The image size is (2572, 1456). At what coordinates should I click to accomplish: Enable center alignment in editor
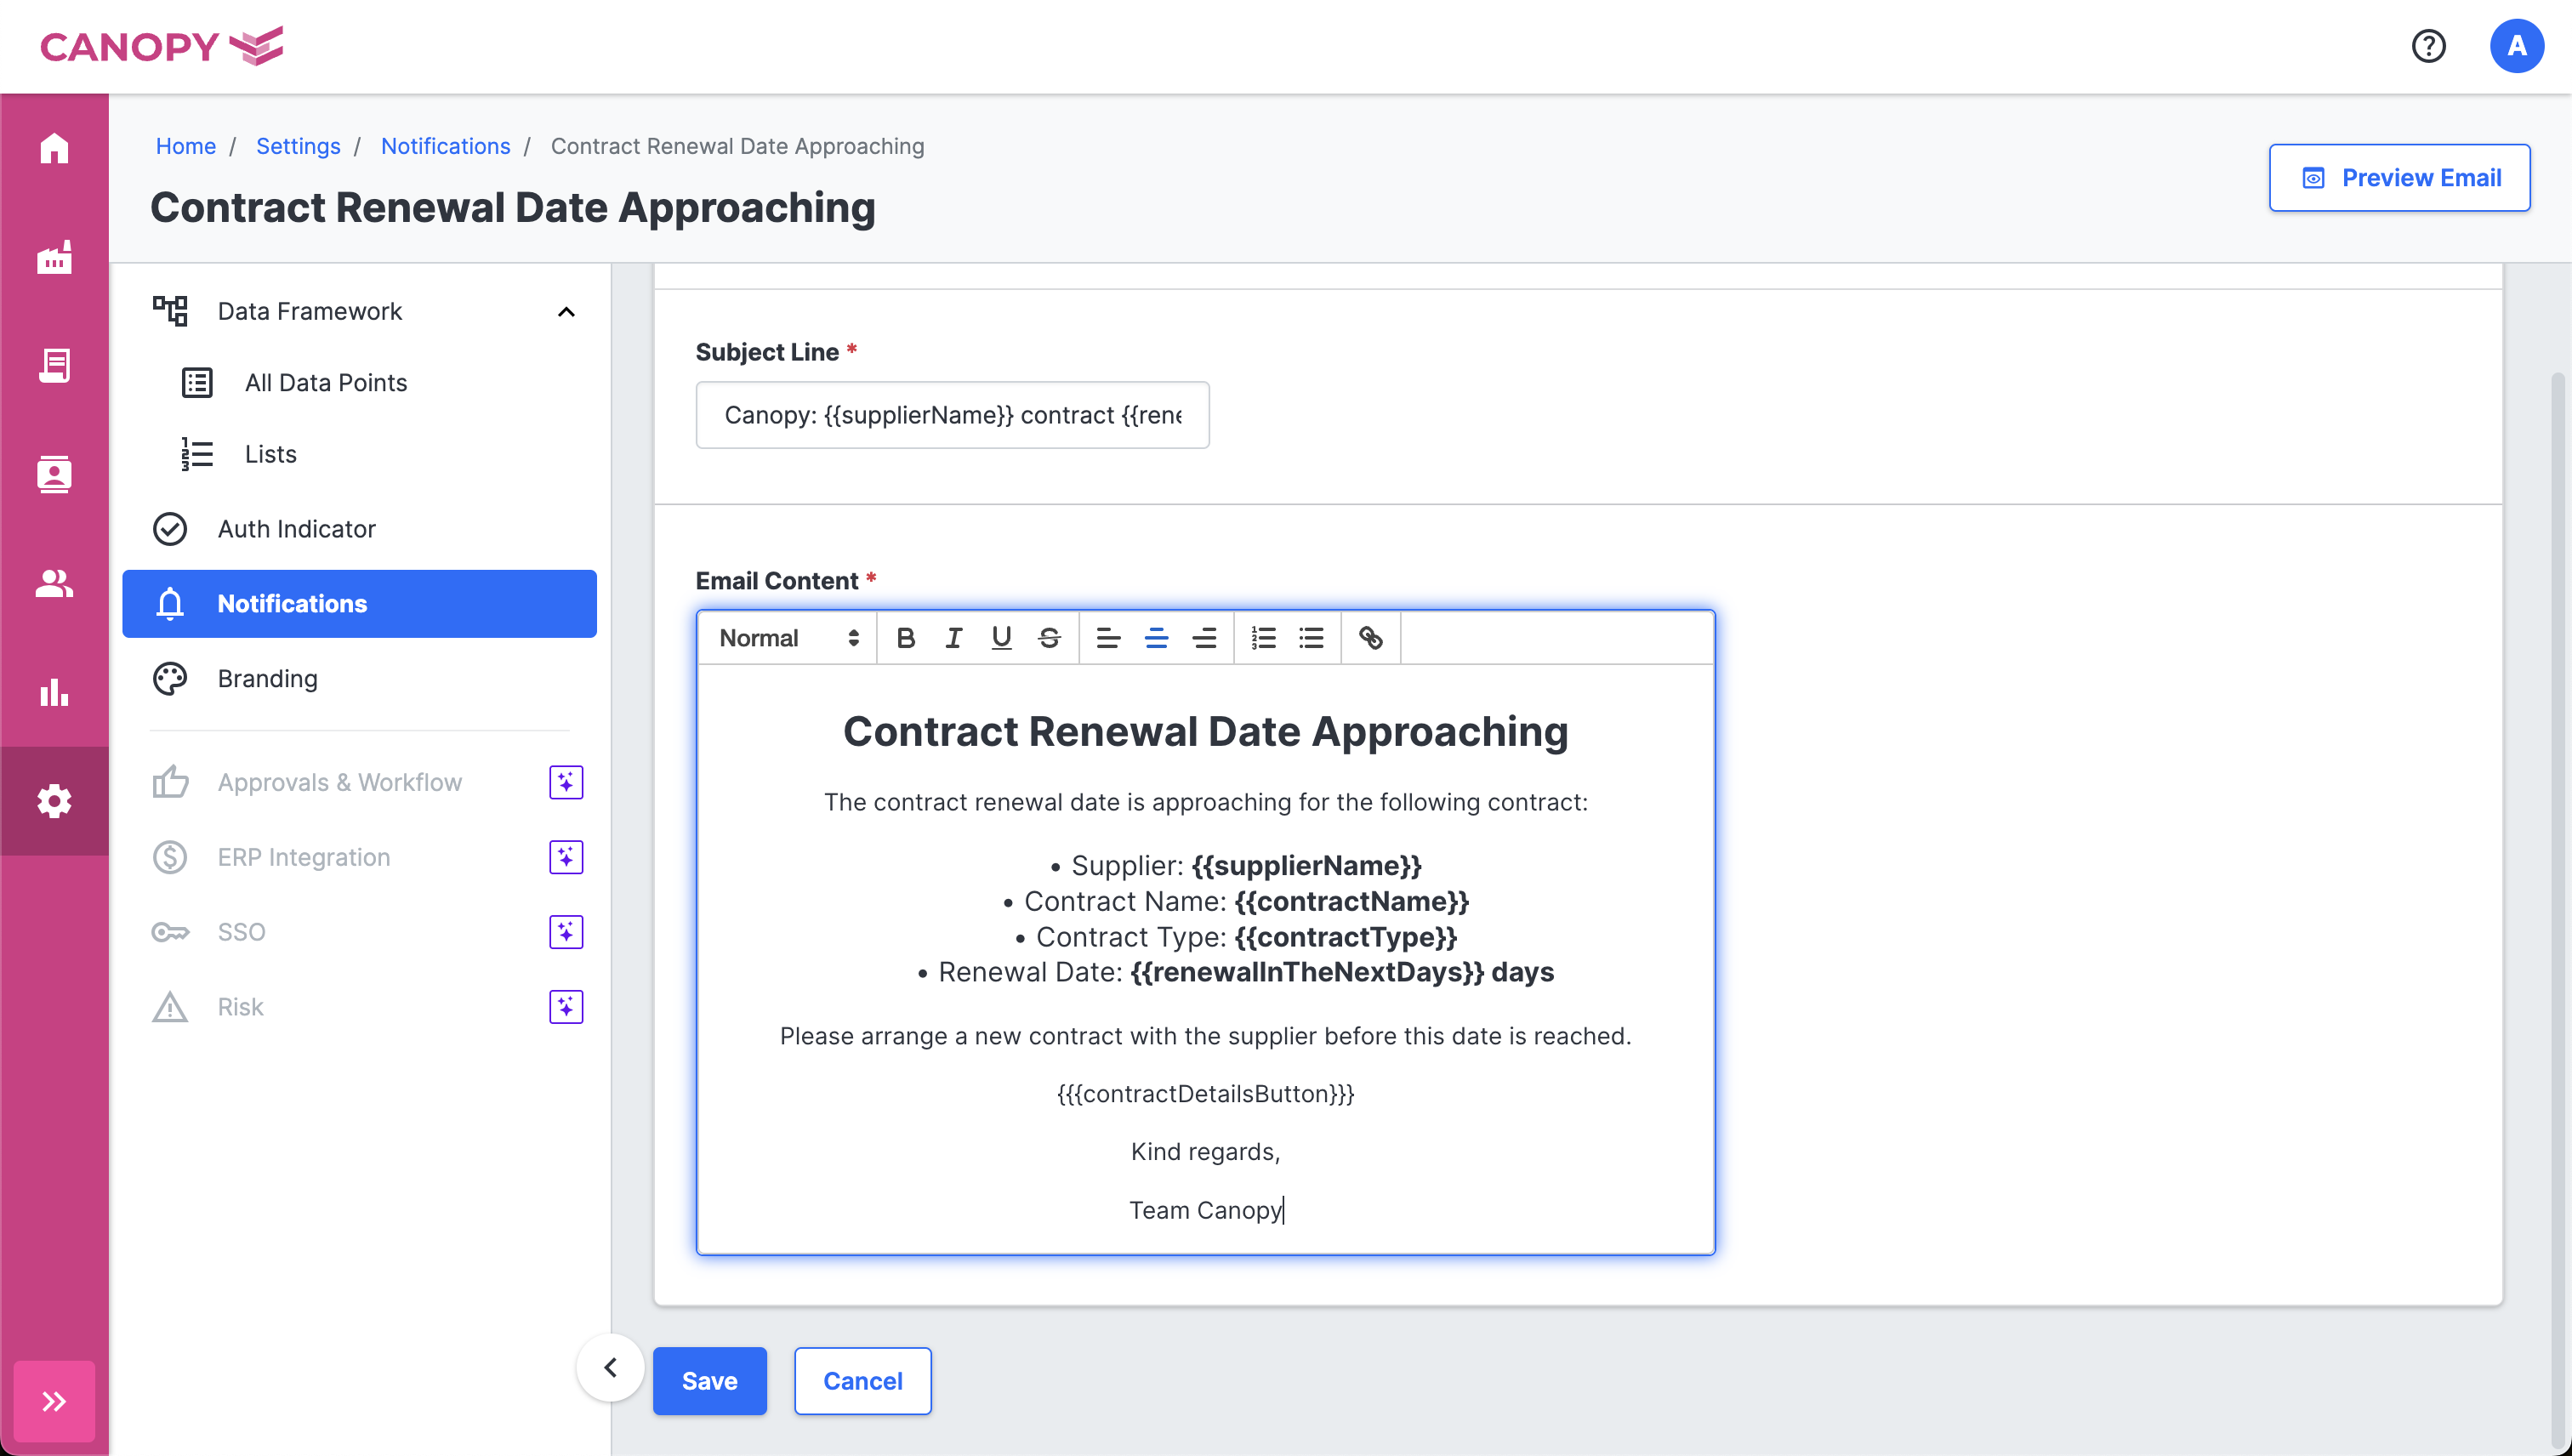point(1156,638)
